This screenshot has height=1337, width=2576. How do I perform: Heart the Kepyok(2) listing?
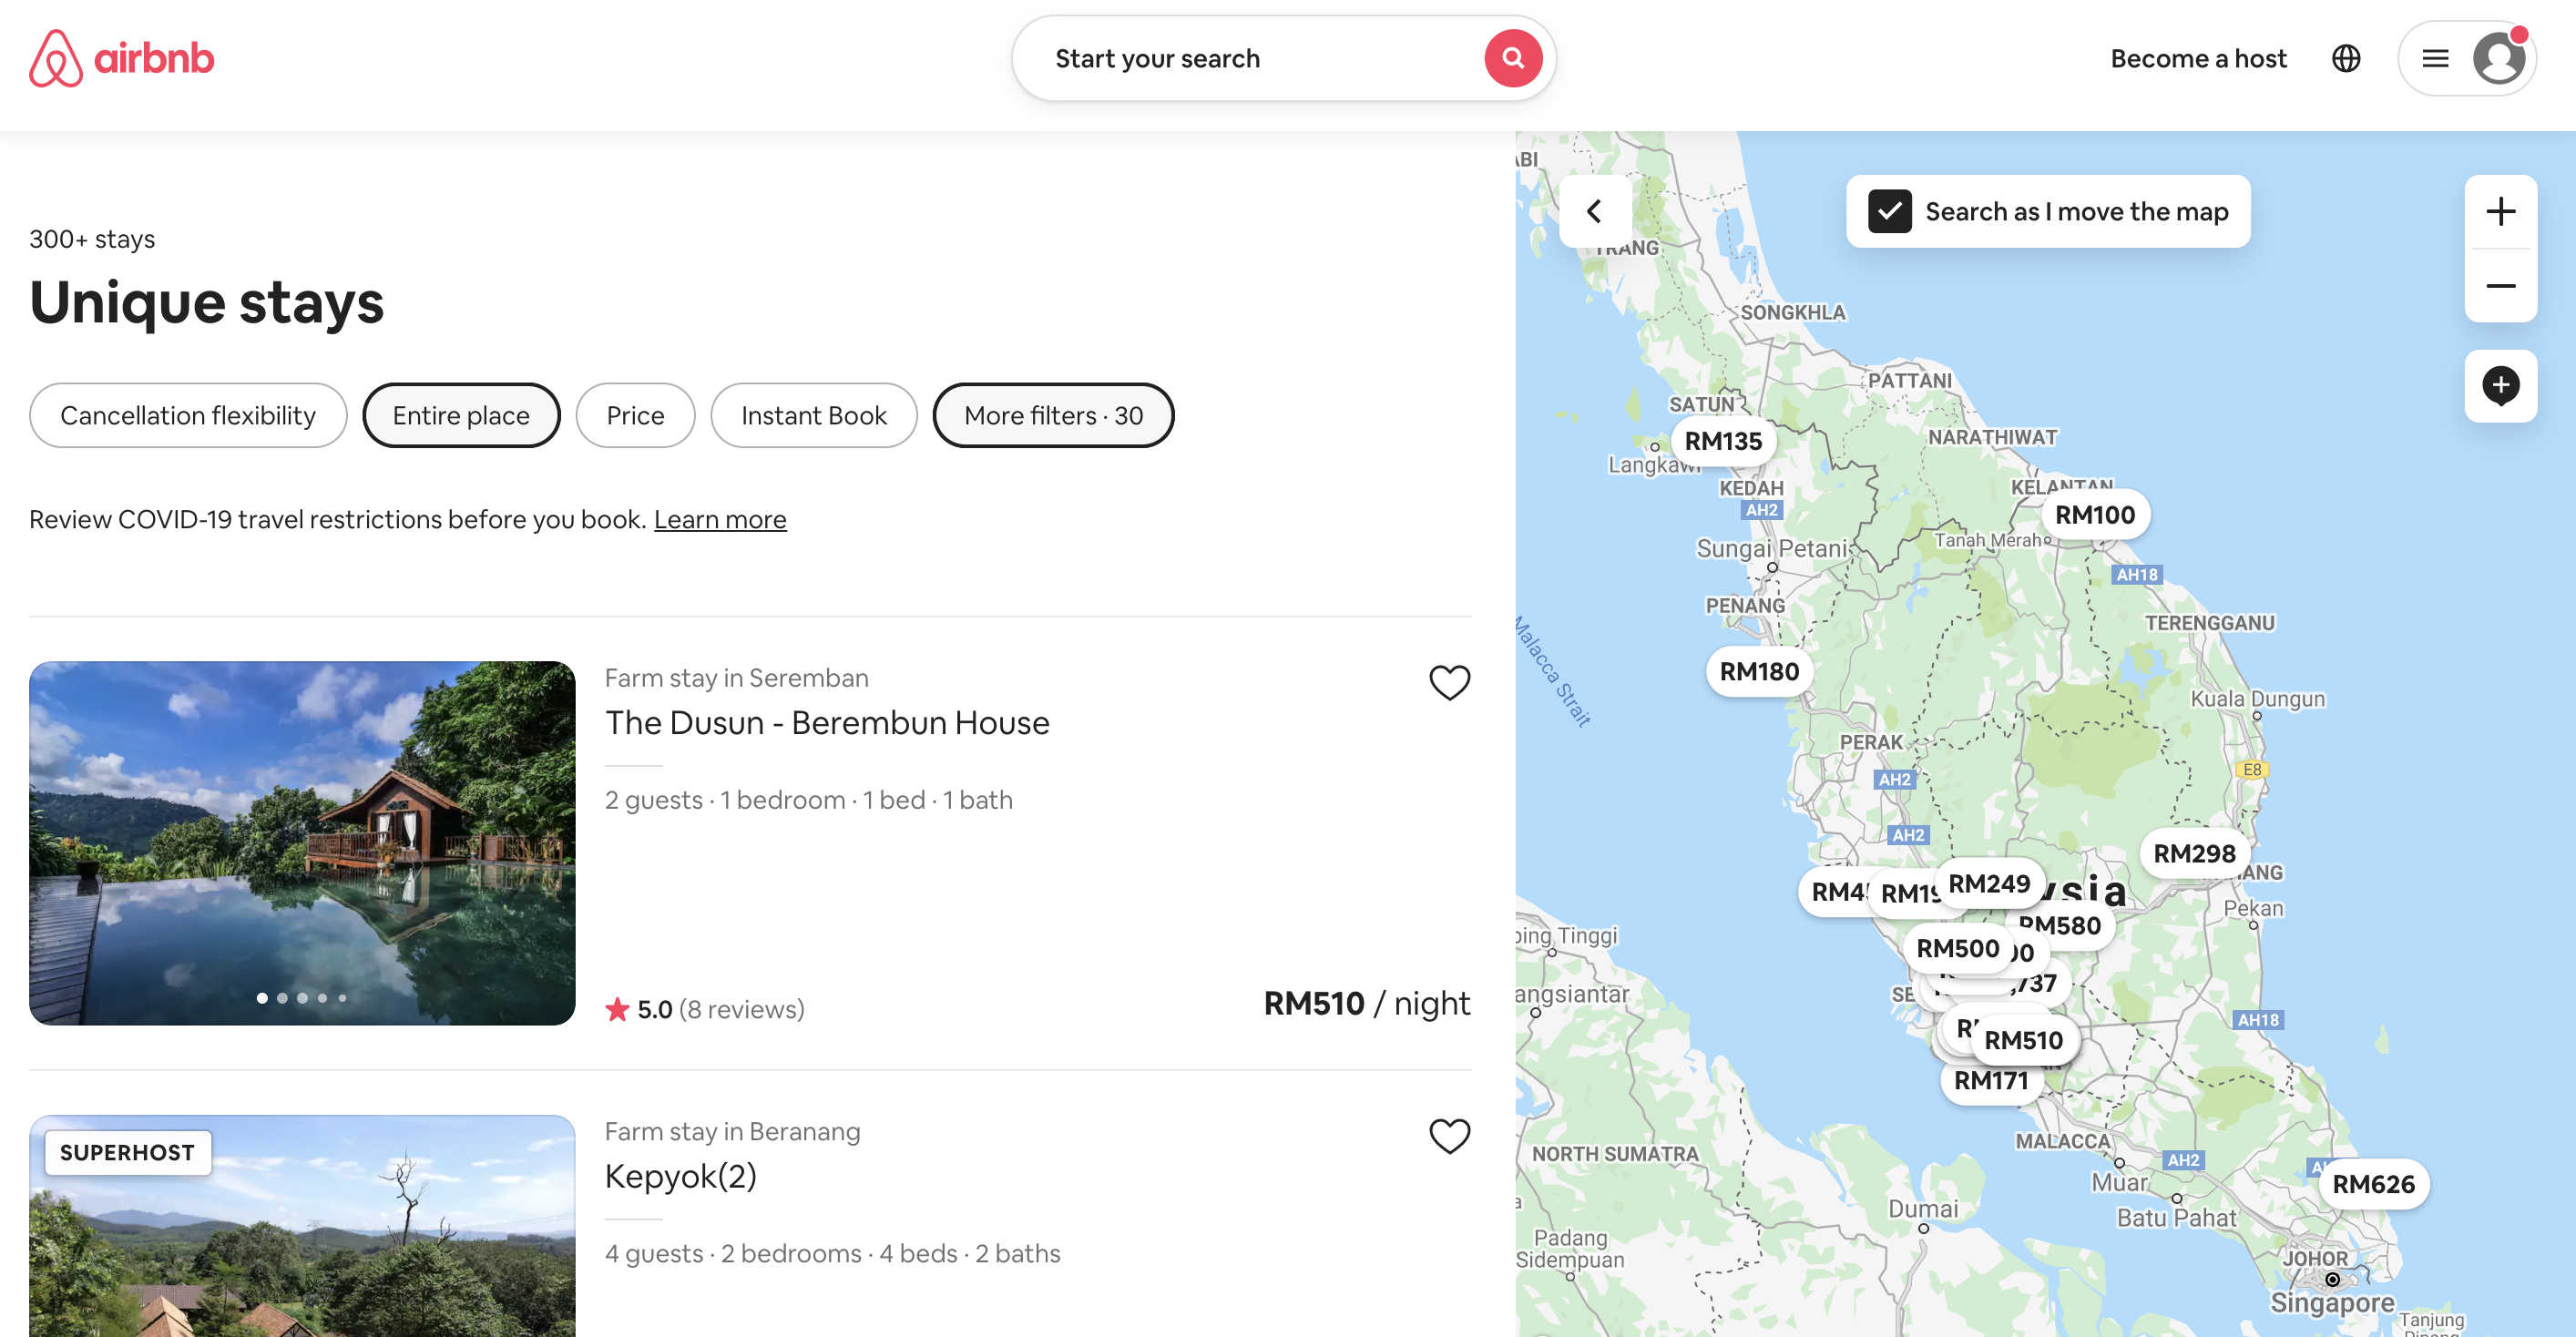point(1448,1135)
